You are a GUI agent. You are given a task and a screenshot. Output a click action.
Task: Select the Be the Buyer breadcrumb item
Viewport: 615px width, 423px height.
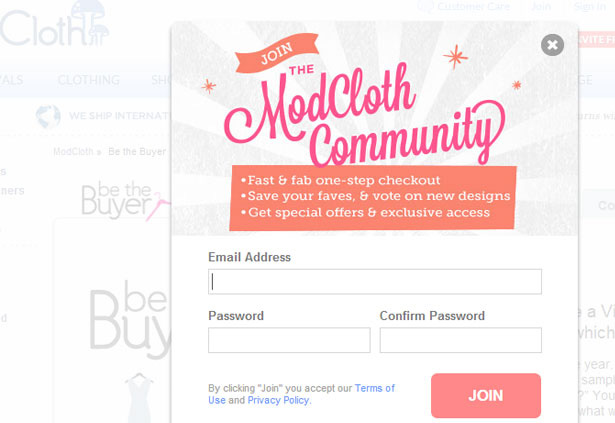coord(137,152)
